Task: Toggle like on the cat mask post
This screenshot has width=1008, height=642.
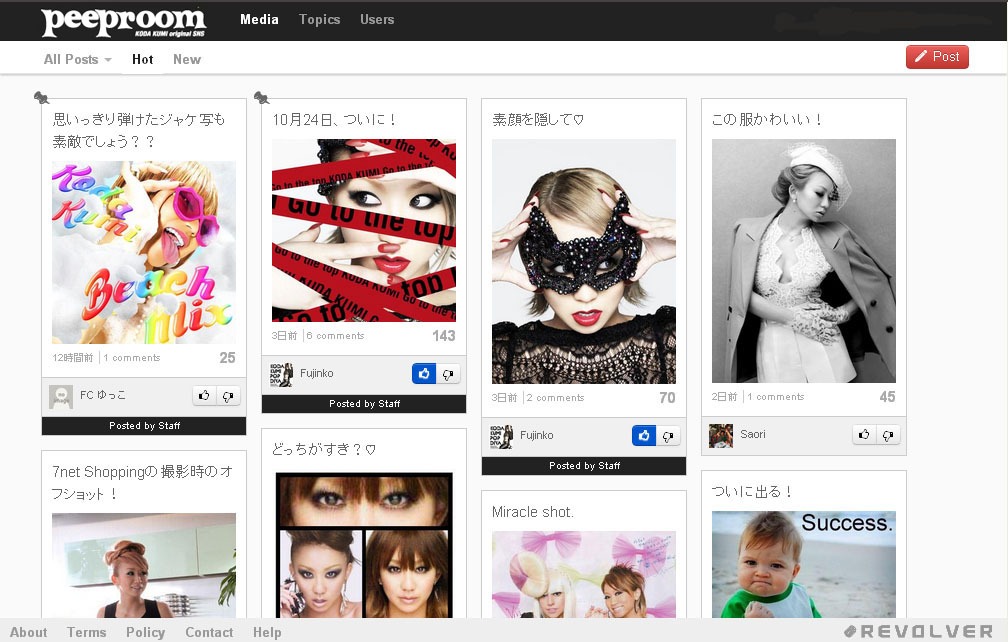Action: (644, 436)
